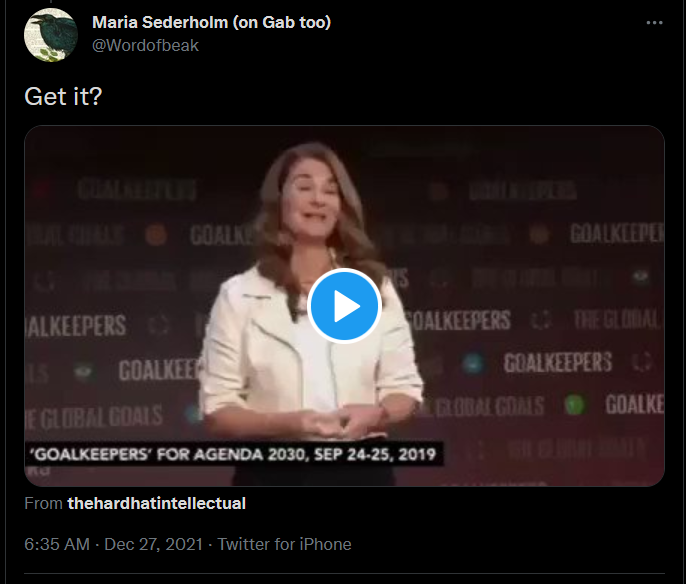Click the white triangle inside the play circle
The width and height of the screenshot is (686, 584).
click(346, 306)
